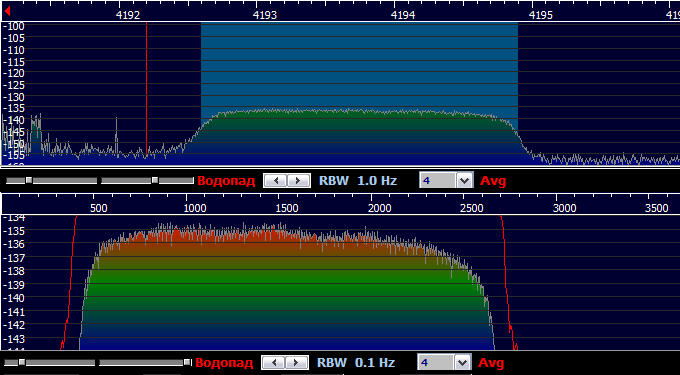Viewport: 680px width, 375px height.
Task: Click the 3000 mark on the audio scale
Action: 564,209
